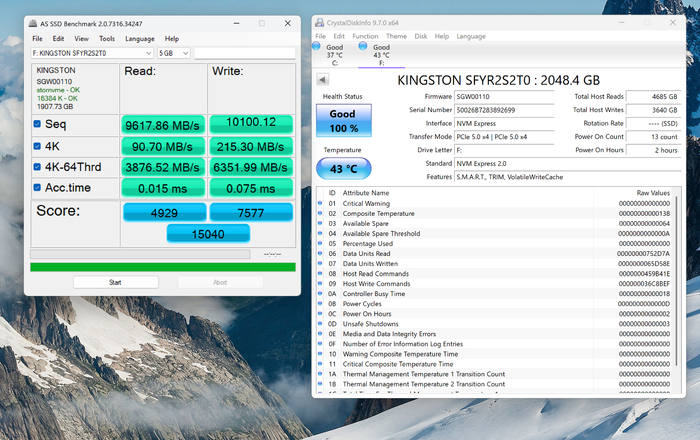Click the status dot beside Composite Temperature
This screenshot has height=440, width=700.
(320, 213)
